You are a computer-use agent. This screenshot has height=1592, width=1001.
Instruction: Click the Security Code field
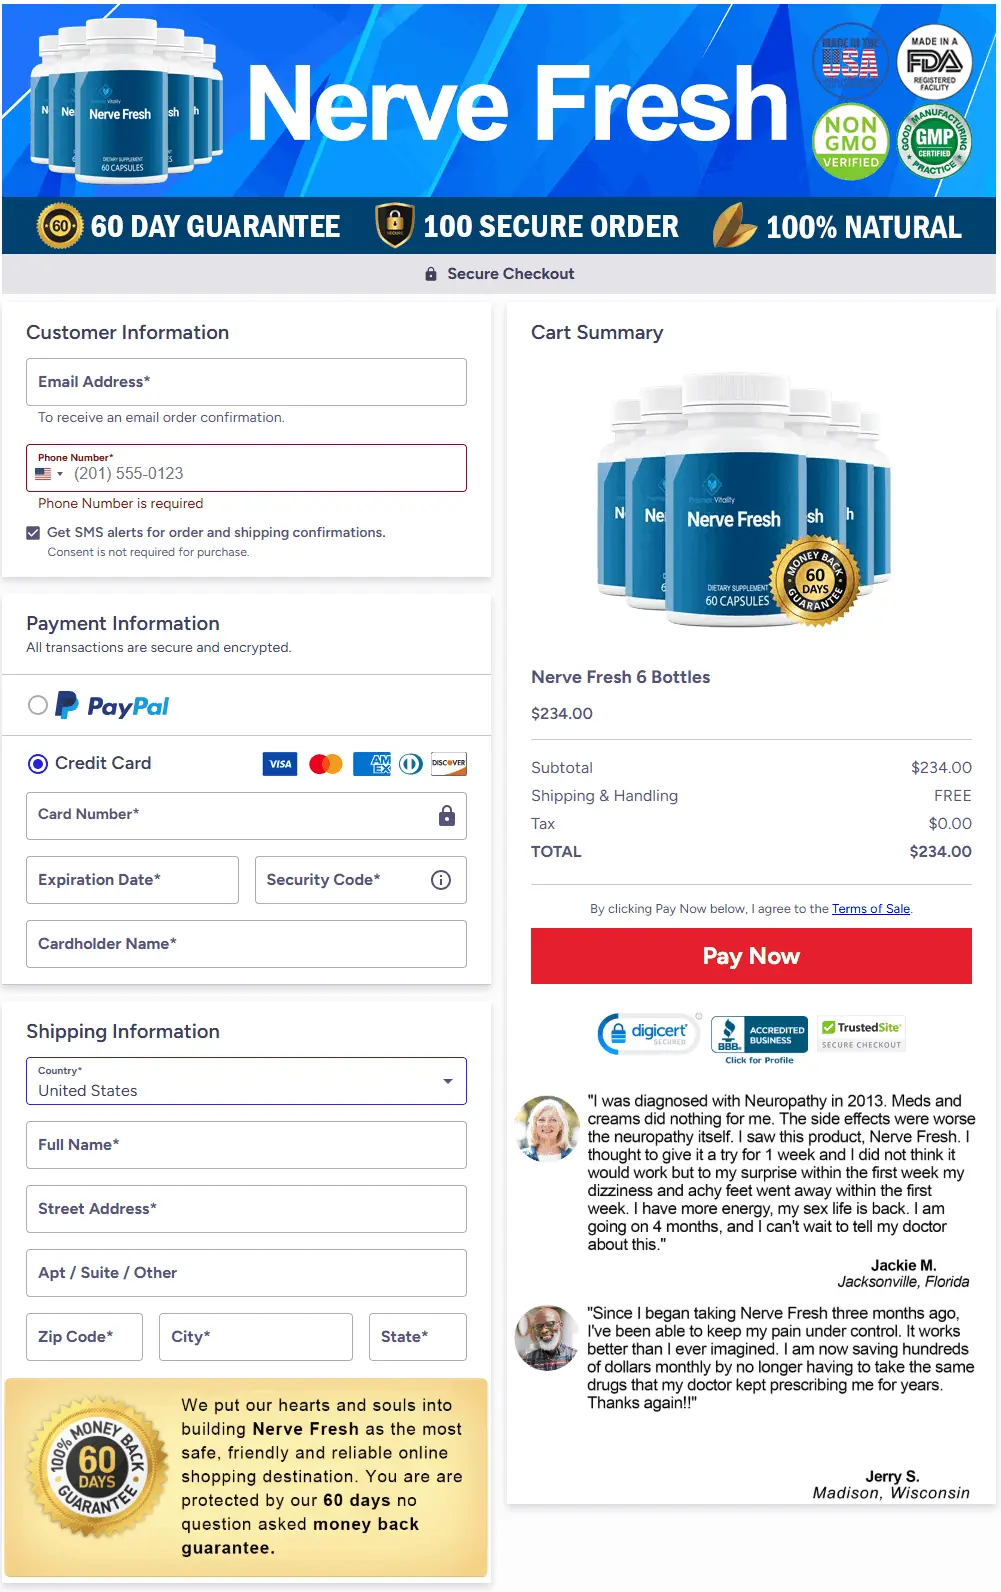click(x=361, y=880)
